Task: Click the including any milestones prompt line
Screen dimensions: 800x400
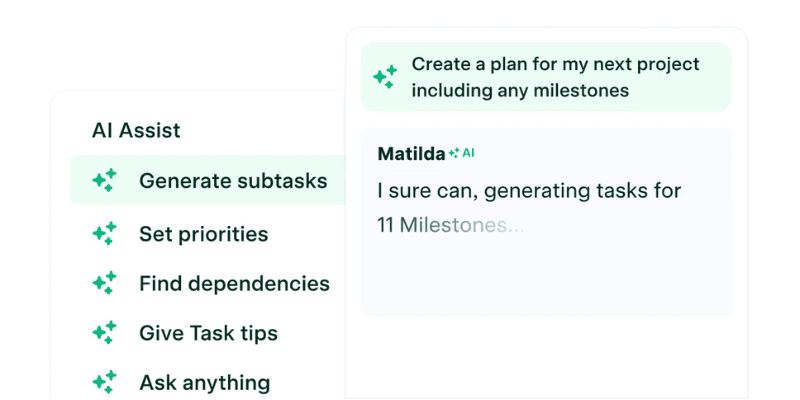Action: 520,90
